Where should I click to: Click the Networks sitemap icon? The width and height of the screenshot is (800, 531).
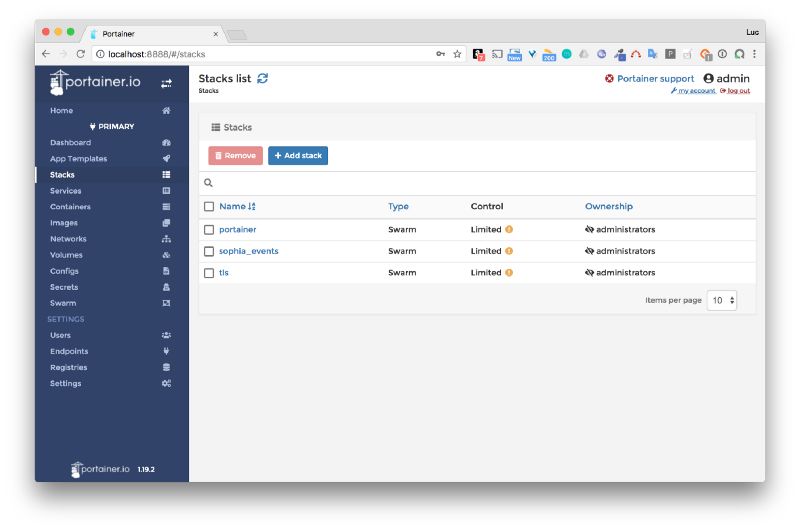point(166,239)
